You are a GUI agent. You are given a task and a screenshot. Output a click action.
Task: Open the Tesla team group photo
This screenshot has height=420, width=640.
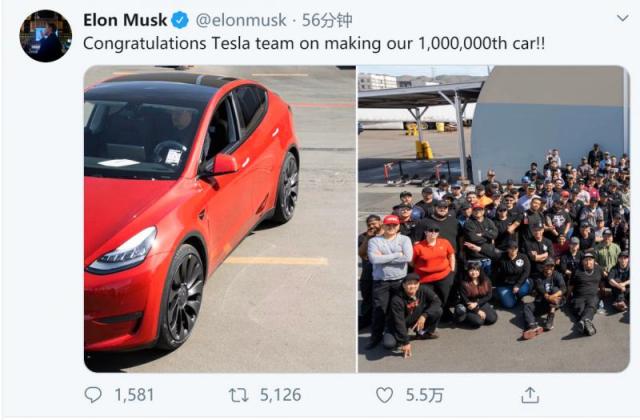(x=494, y=219)
